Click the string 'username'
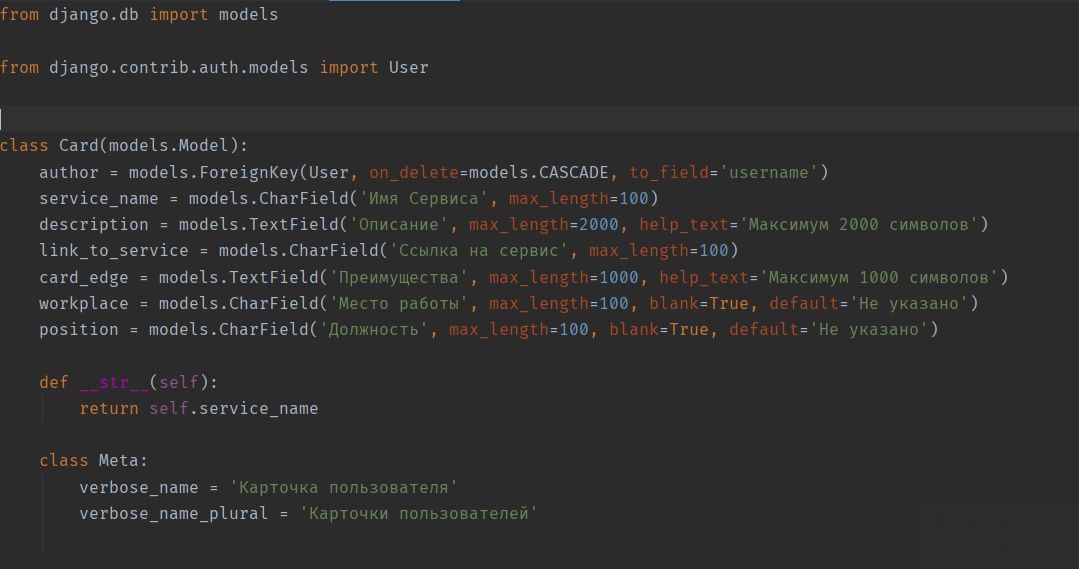Screen dimensions: 1079x569 click(x=769, y=173)
